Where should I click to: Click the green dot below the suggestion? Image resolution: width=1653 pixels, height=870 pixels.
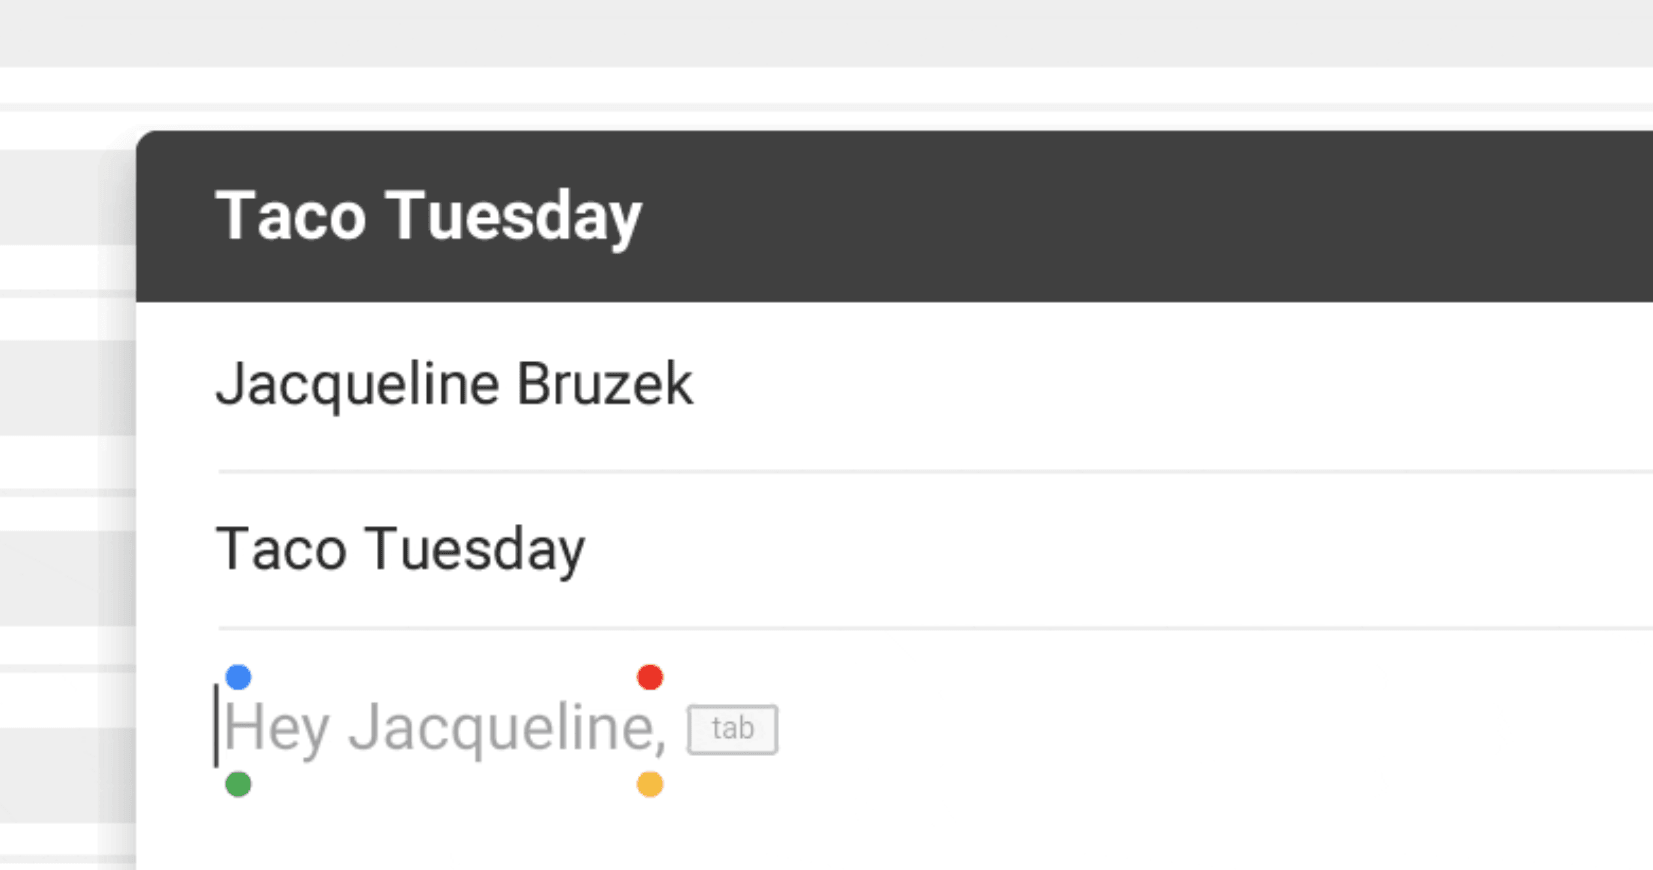coord(238,784)
